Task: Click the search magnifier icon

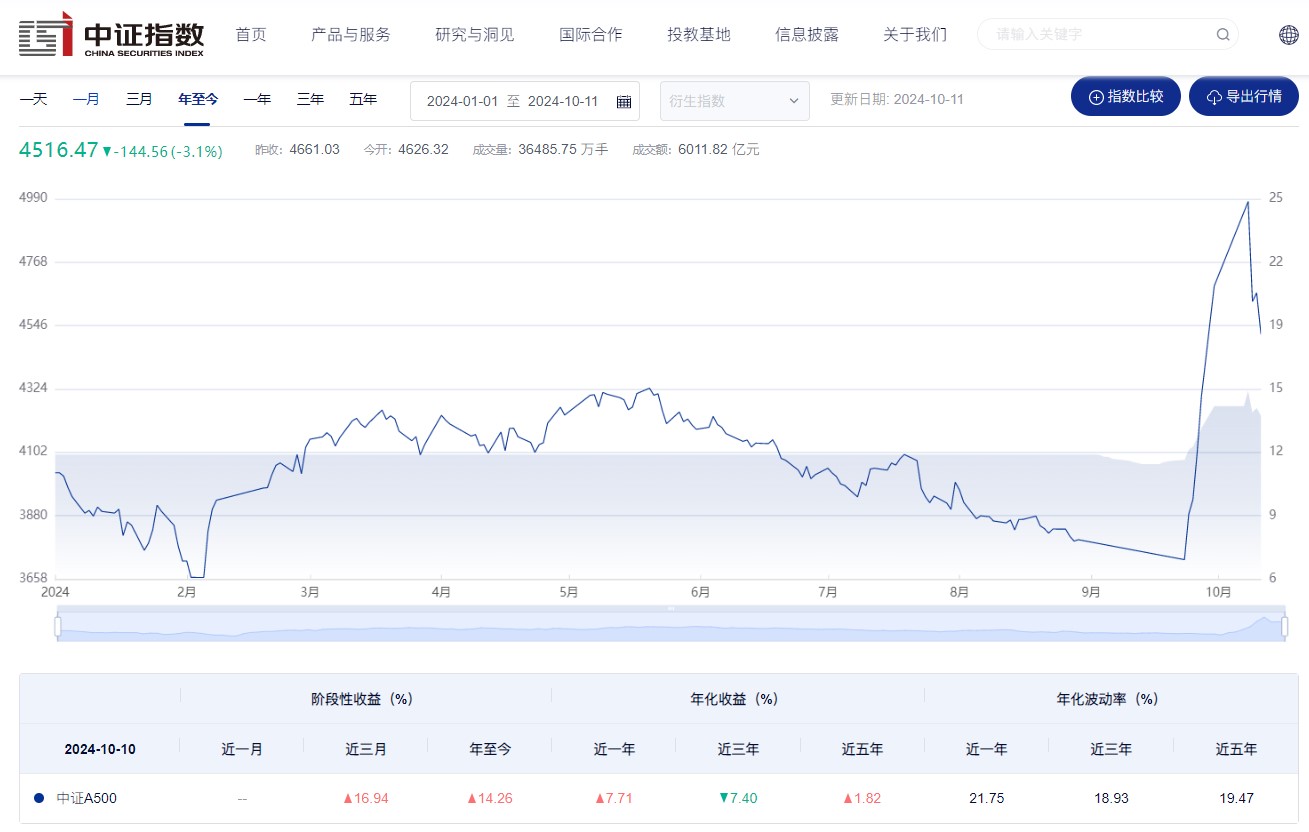Action: (x=1223, y=35)
